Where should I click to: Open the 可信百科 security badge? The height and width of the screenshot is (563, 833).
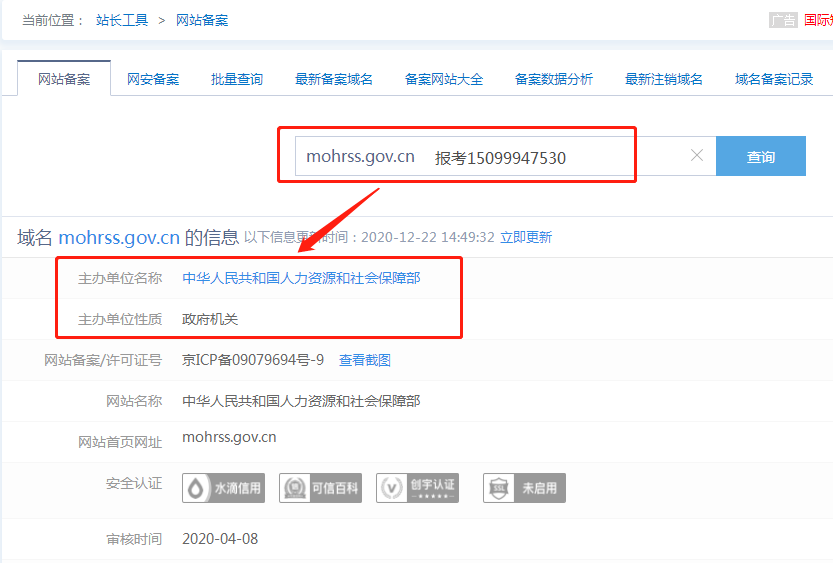coord(320,488)
